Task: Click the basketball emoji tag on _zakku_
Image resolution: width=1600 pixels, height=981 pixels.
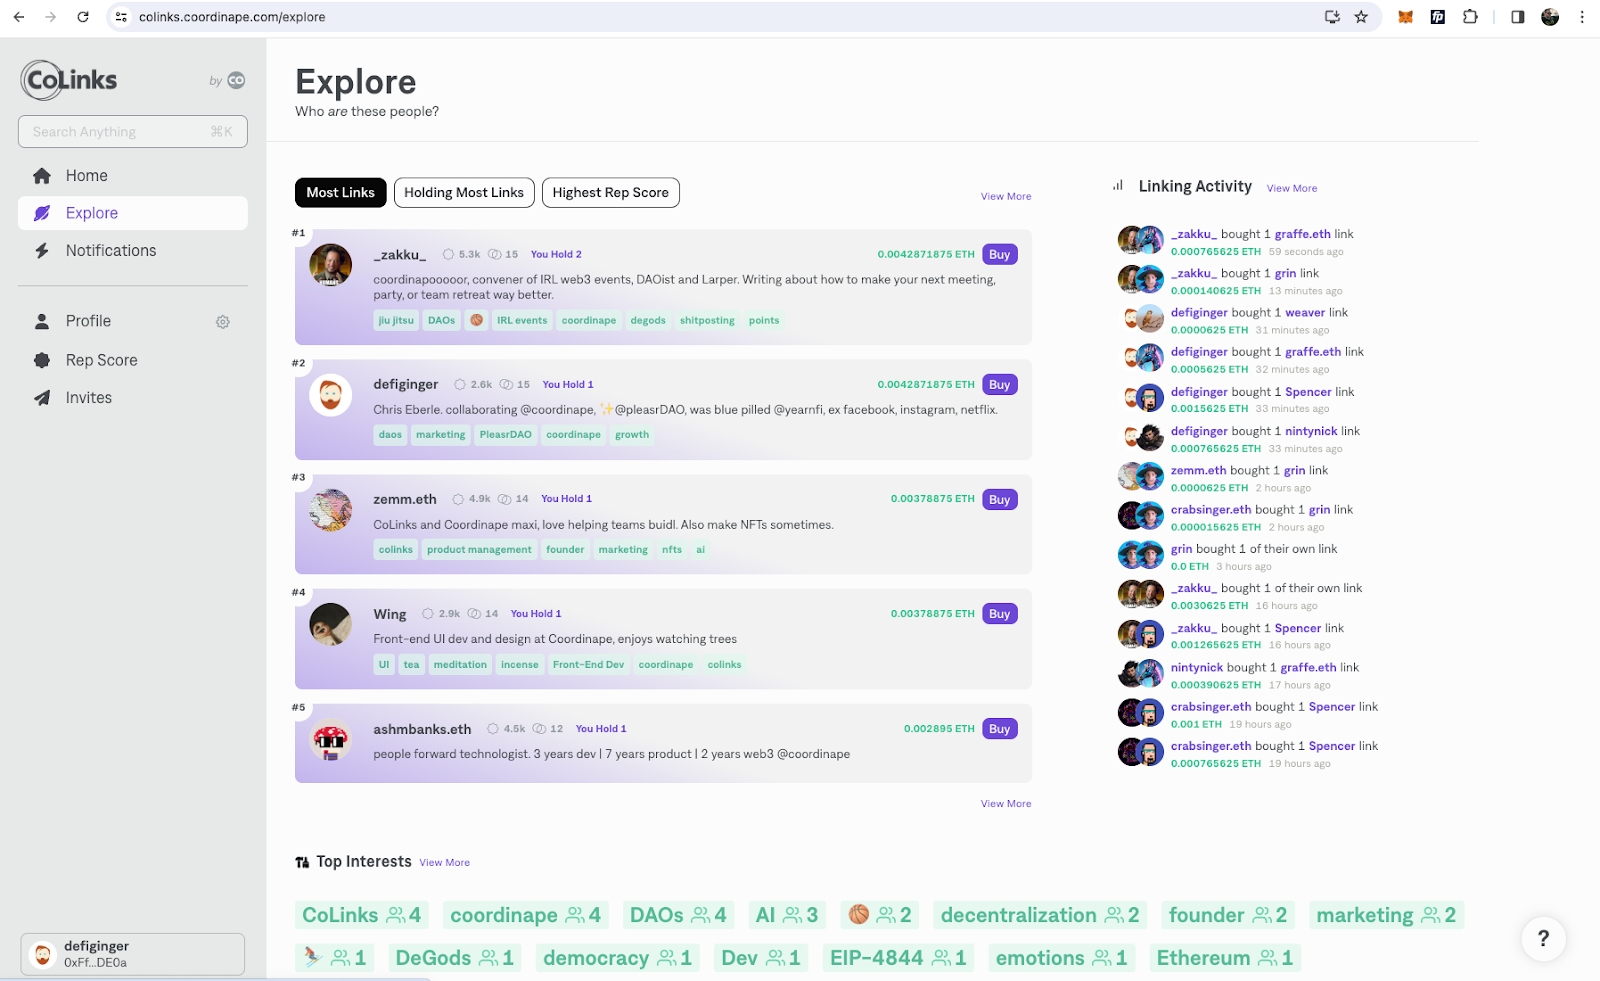Action: point(476,321)
